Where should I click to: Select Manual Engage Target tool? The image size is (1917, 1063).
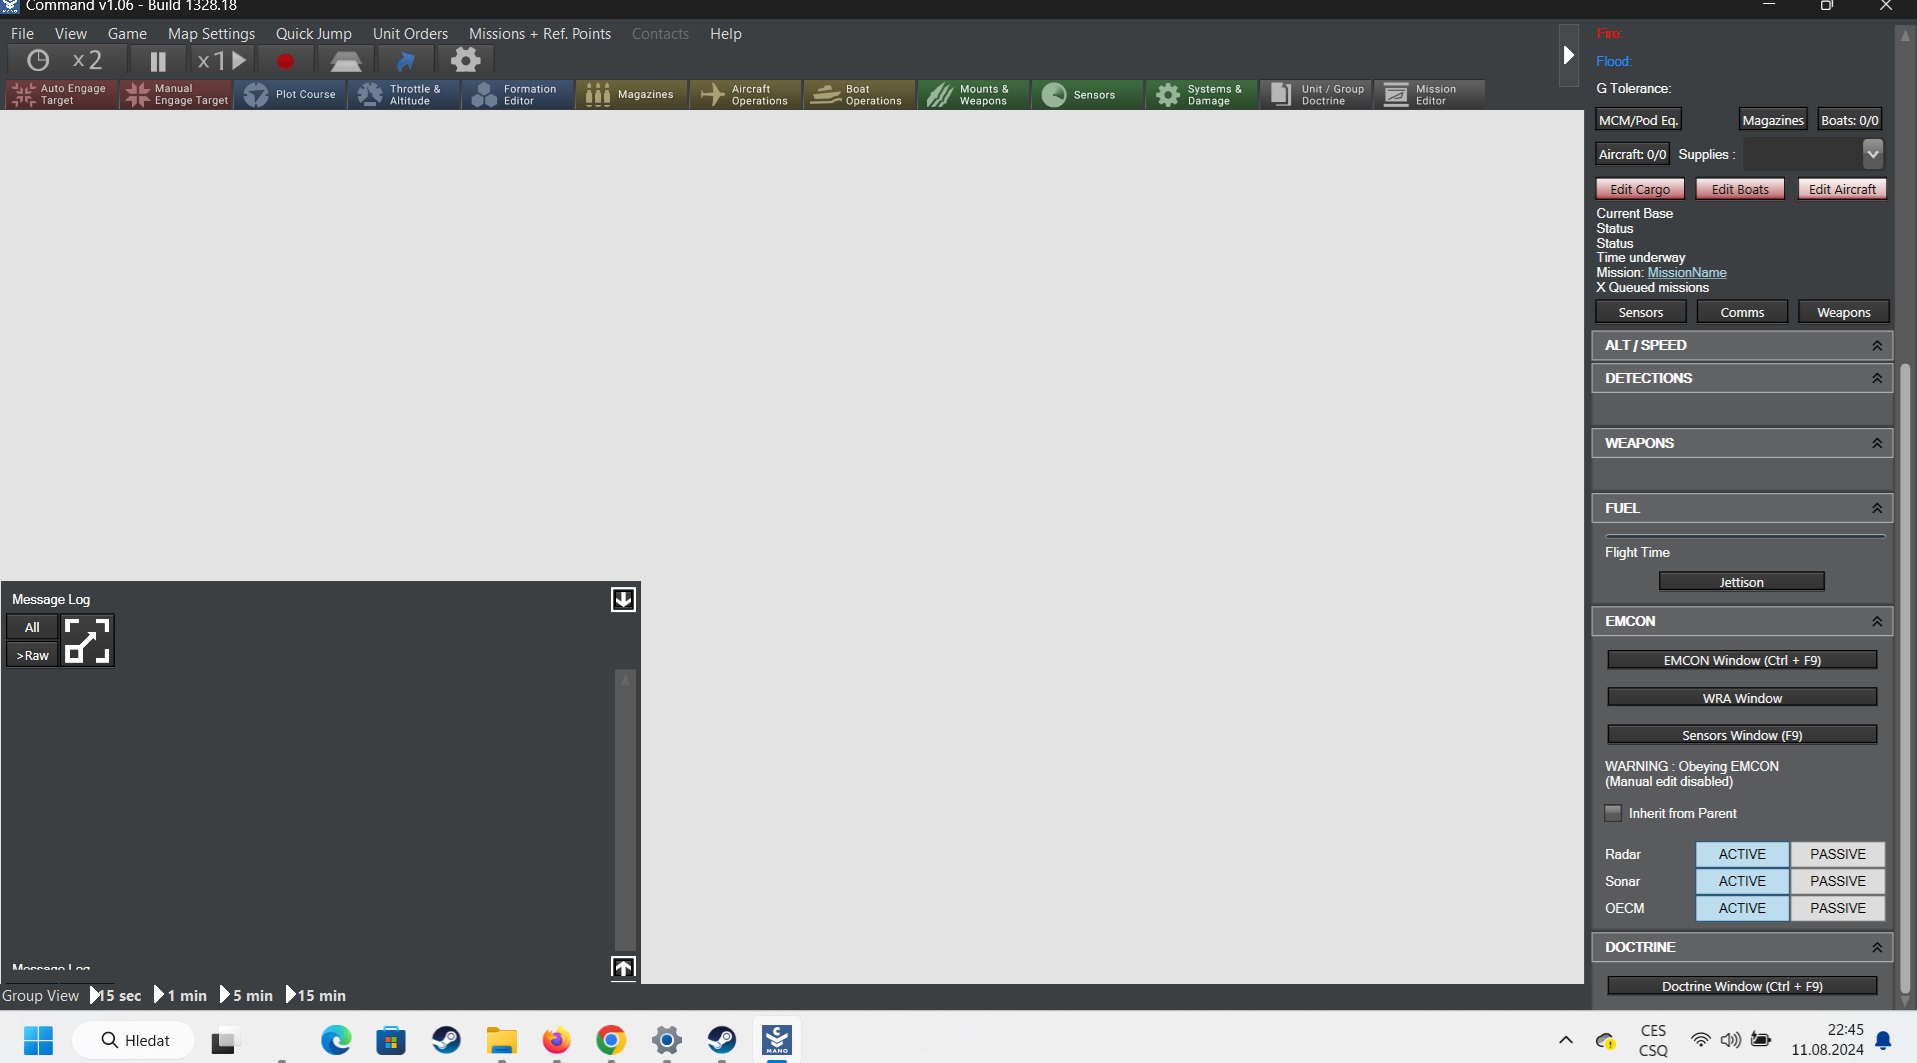[x=176, y=95]
